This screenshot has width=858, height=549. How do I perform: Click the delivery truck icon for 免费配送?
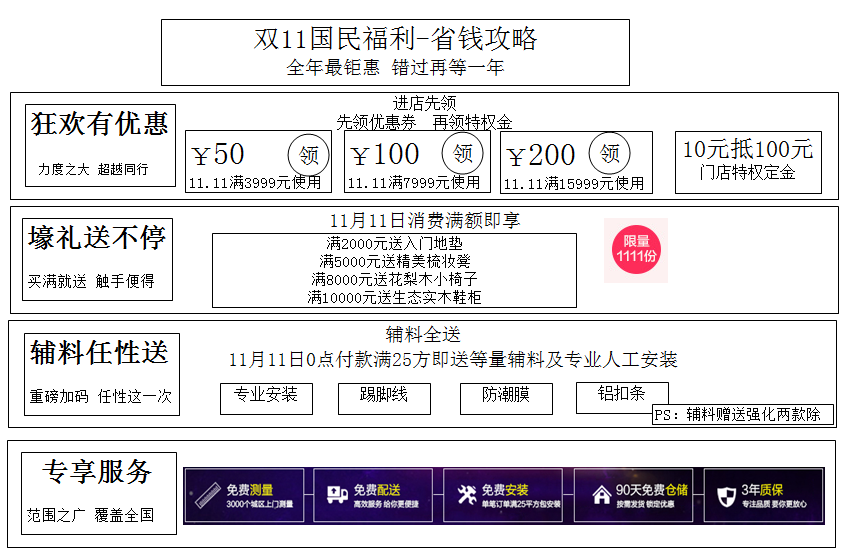point(337,495)
